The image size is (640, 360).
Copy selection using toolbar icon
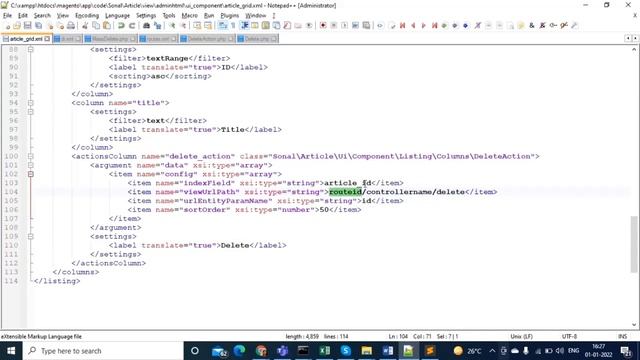(x=96, y=26)
